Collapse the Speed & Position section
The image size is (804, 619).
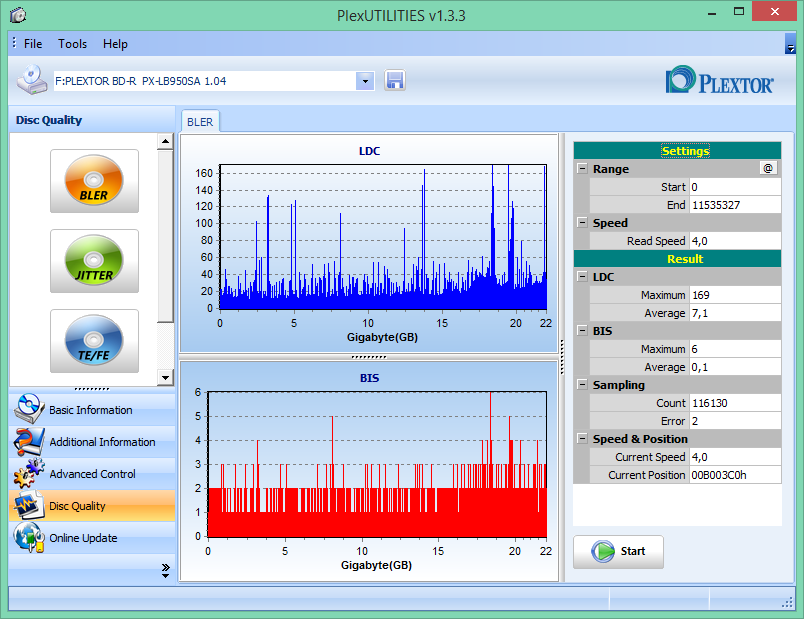point(582,438)
